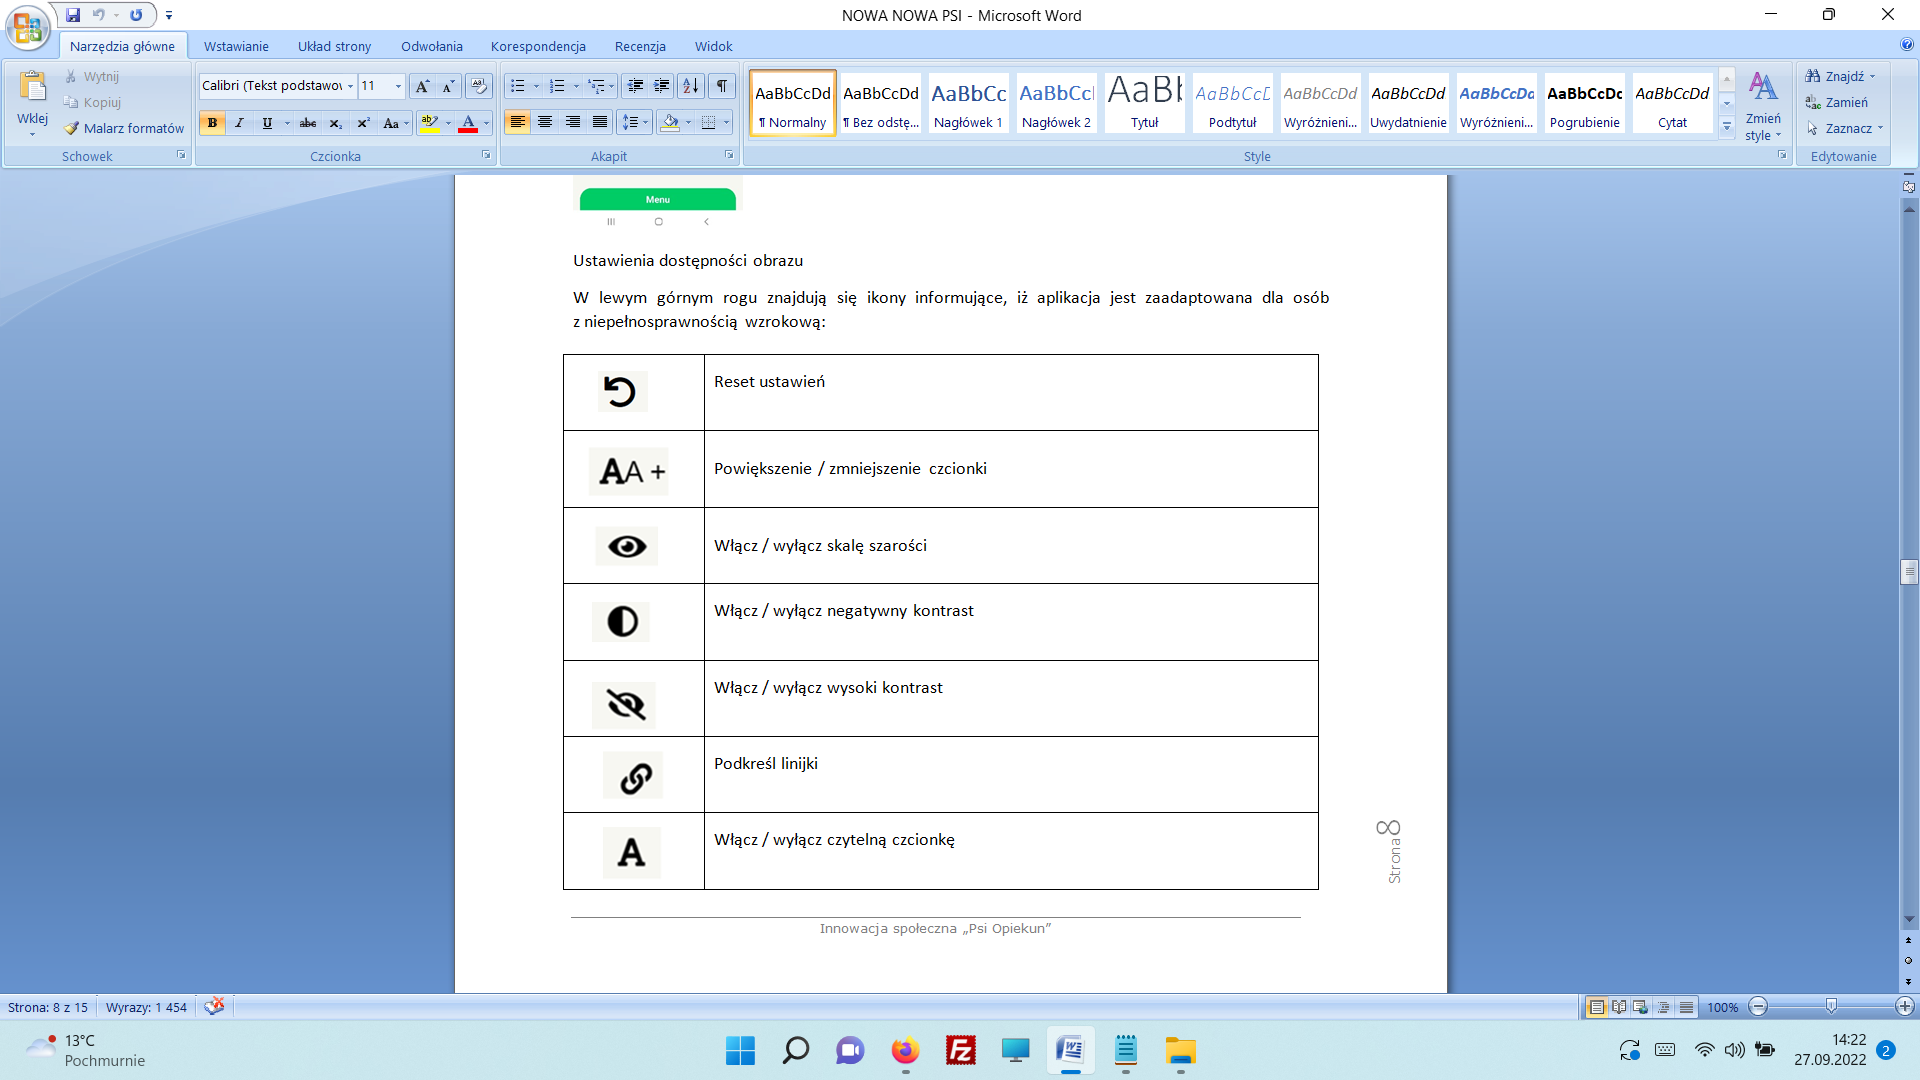Toggle italic formatting
Image resolution: width=1920 pixels, height=1080 pixels.
(x=239, y=123)
